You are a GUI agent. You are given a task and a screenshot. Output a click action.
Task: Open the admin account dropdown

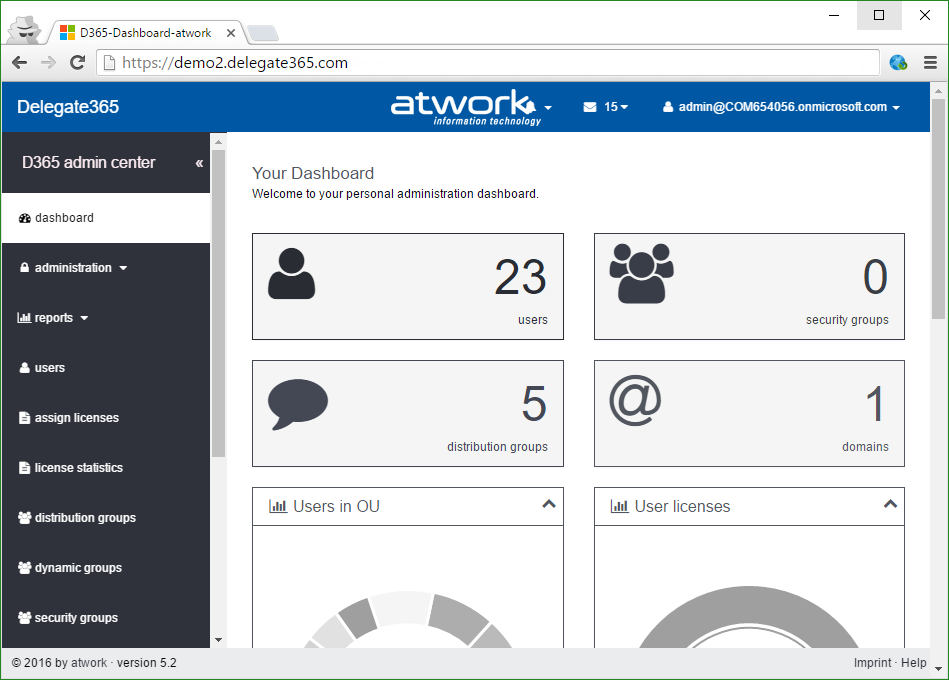781,107
